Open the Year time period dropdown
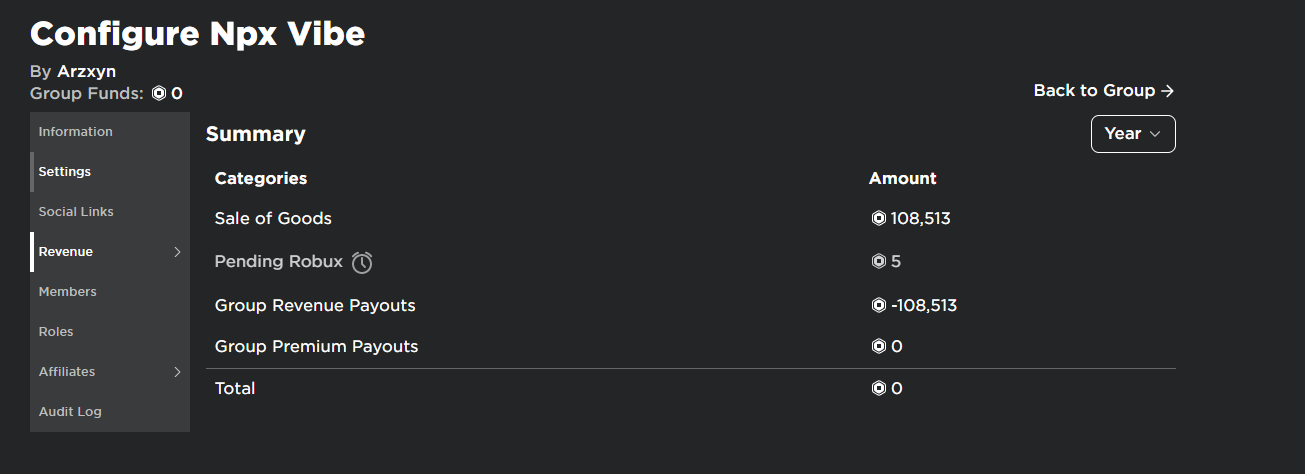Viewport: 1305px width, 474px height. 1132,134
